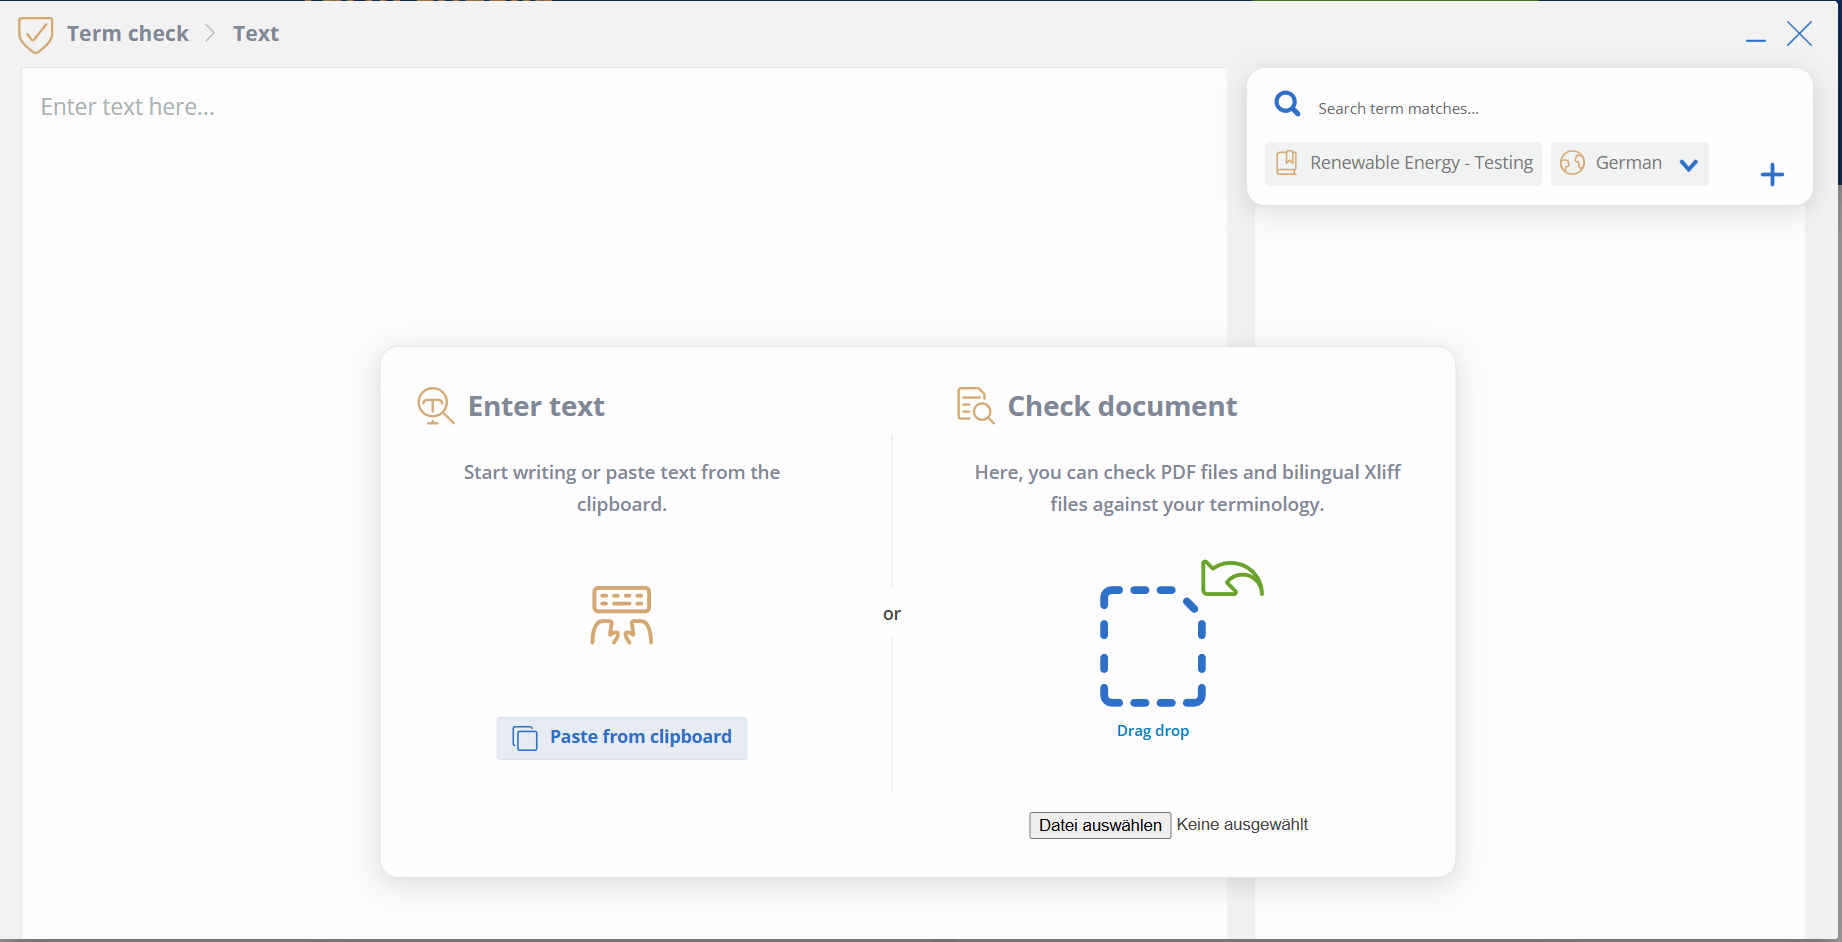The width and height of the screenshot is (1842, 942).
Task: Click the green upload arrow icon
Action: point(1232,578)
